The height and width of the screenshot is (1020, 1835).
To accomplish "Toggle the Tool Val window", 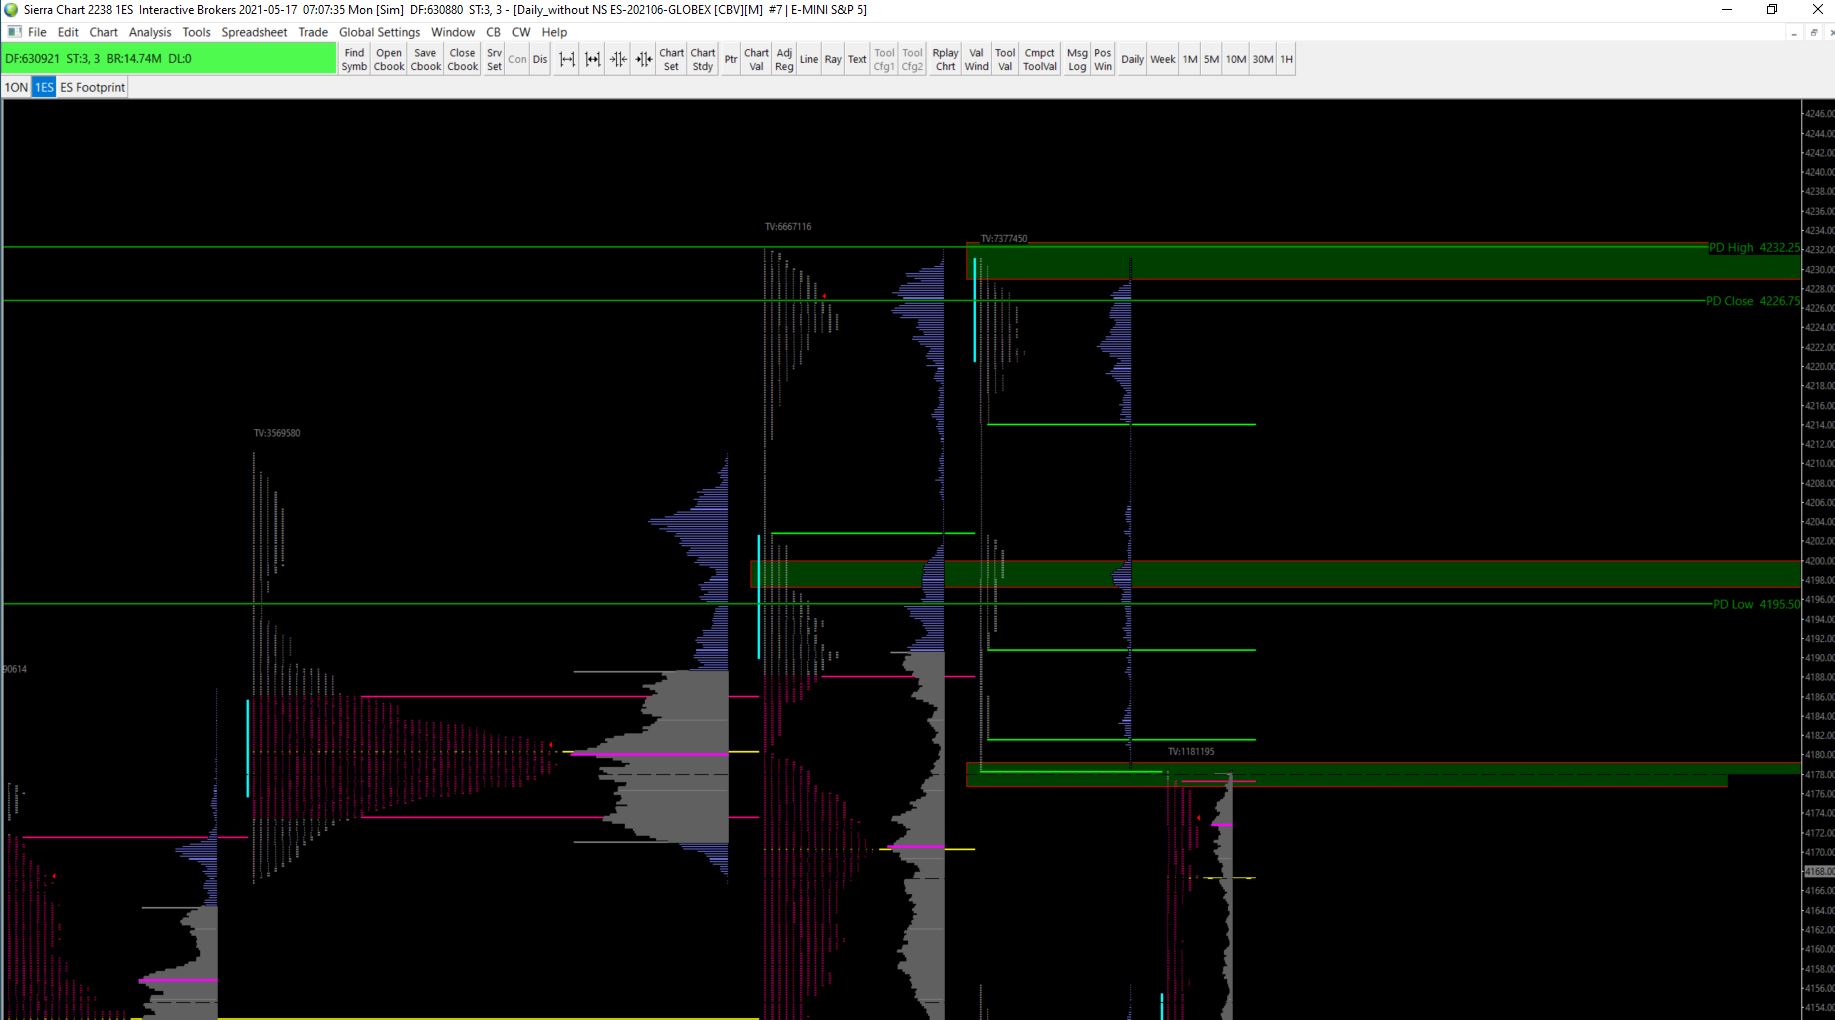I will coord(1005,59).
